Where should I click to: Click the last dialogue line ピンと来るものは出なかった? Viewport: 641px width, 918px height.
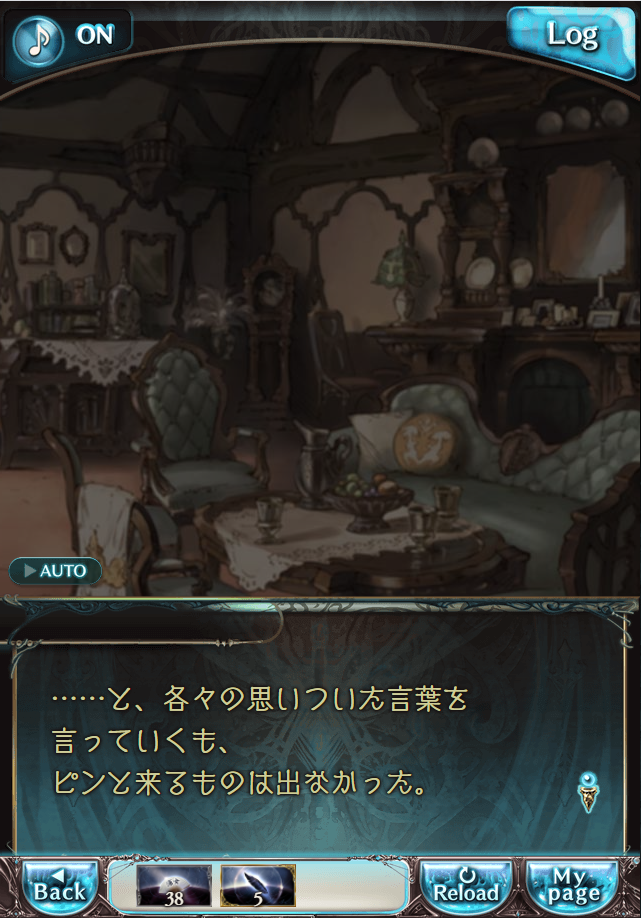(239, 783)
